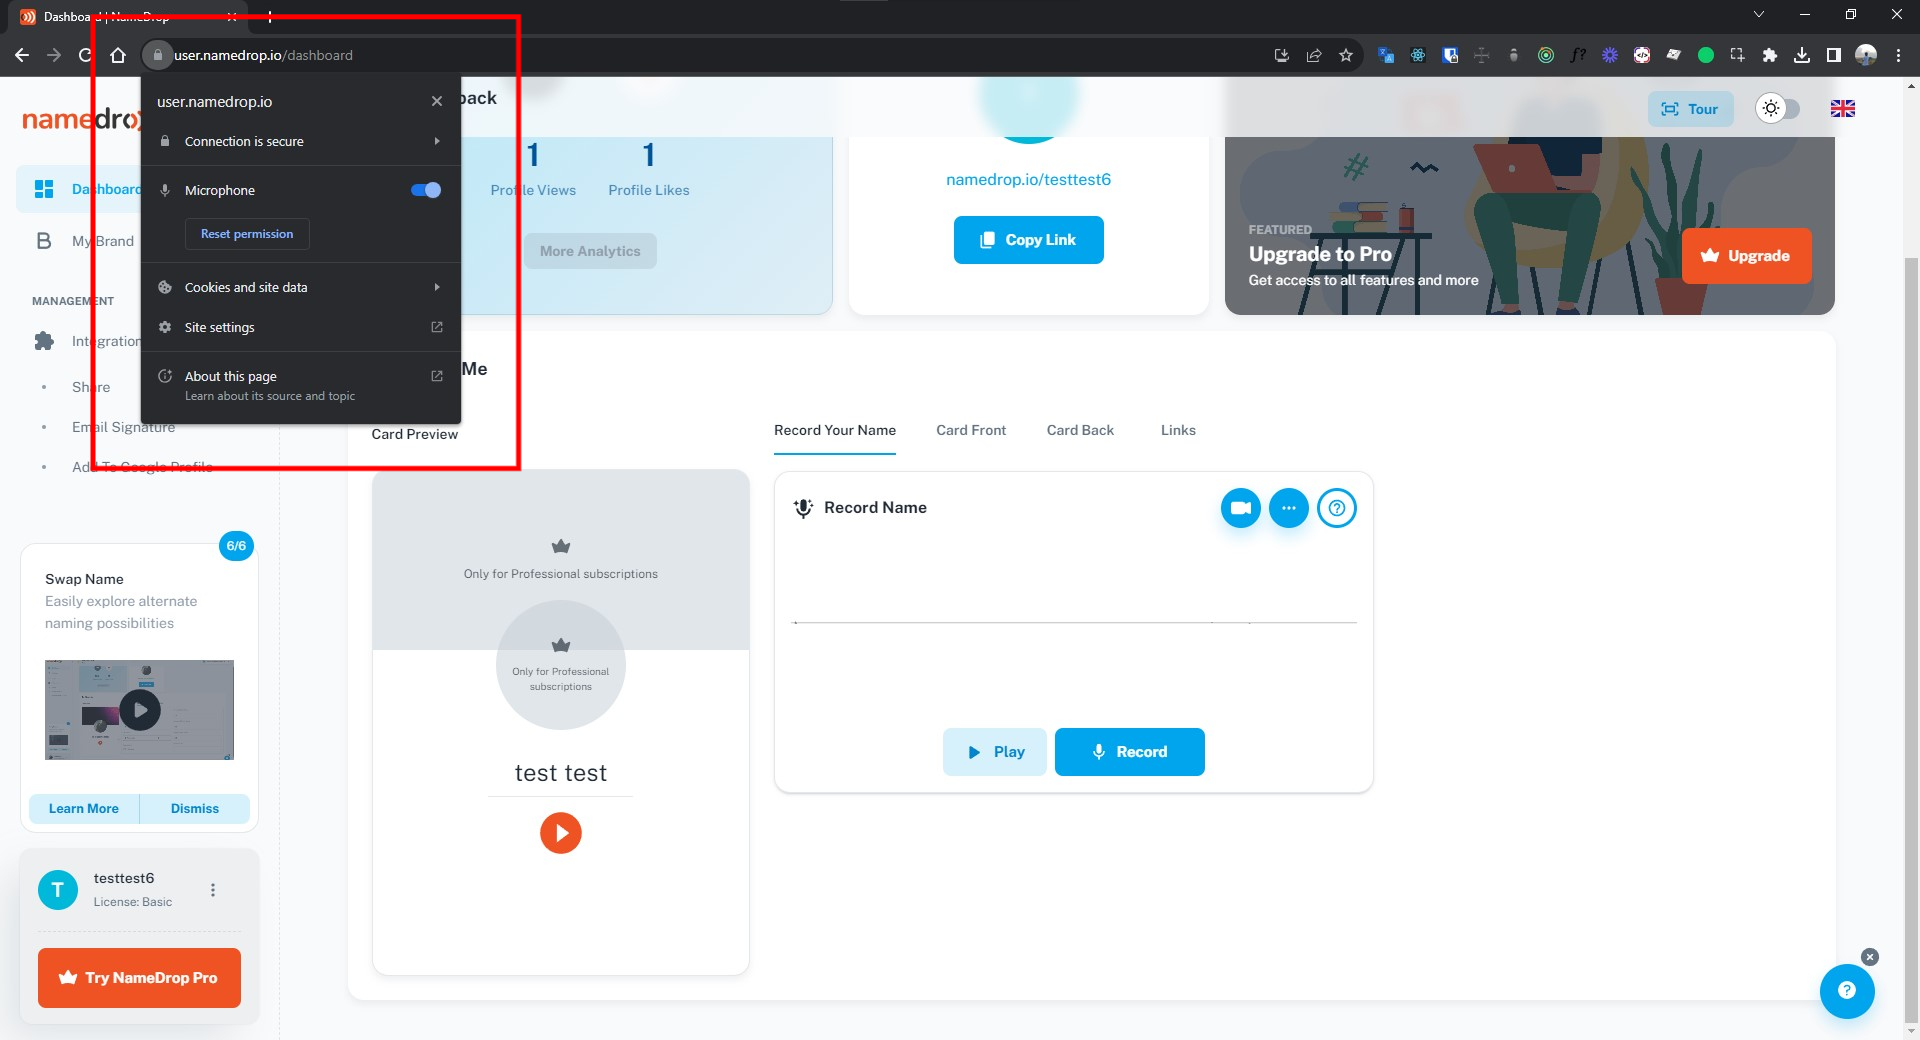Expand Cookies and site data

pos(301,287)
